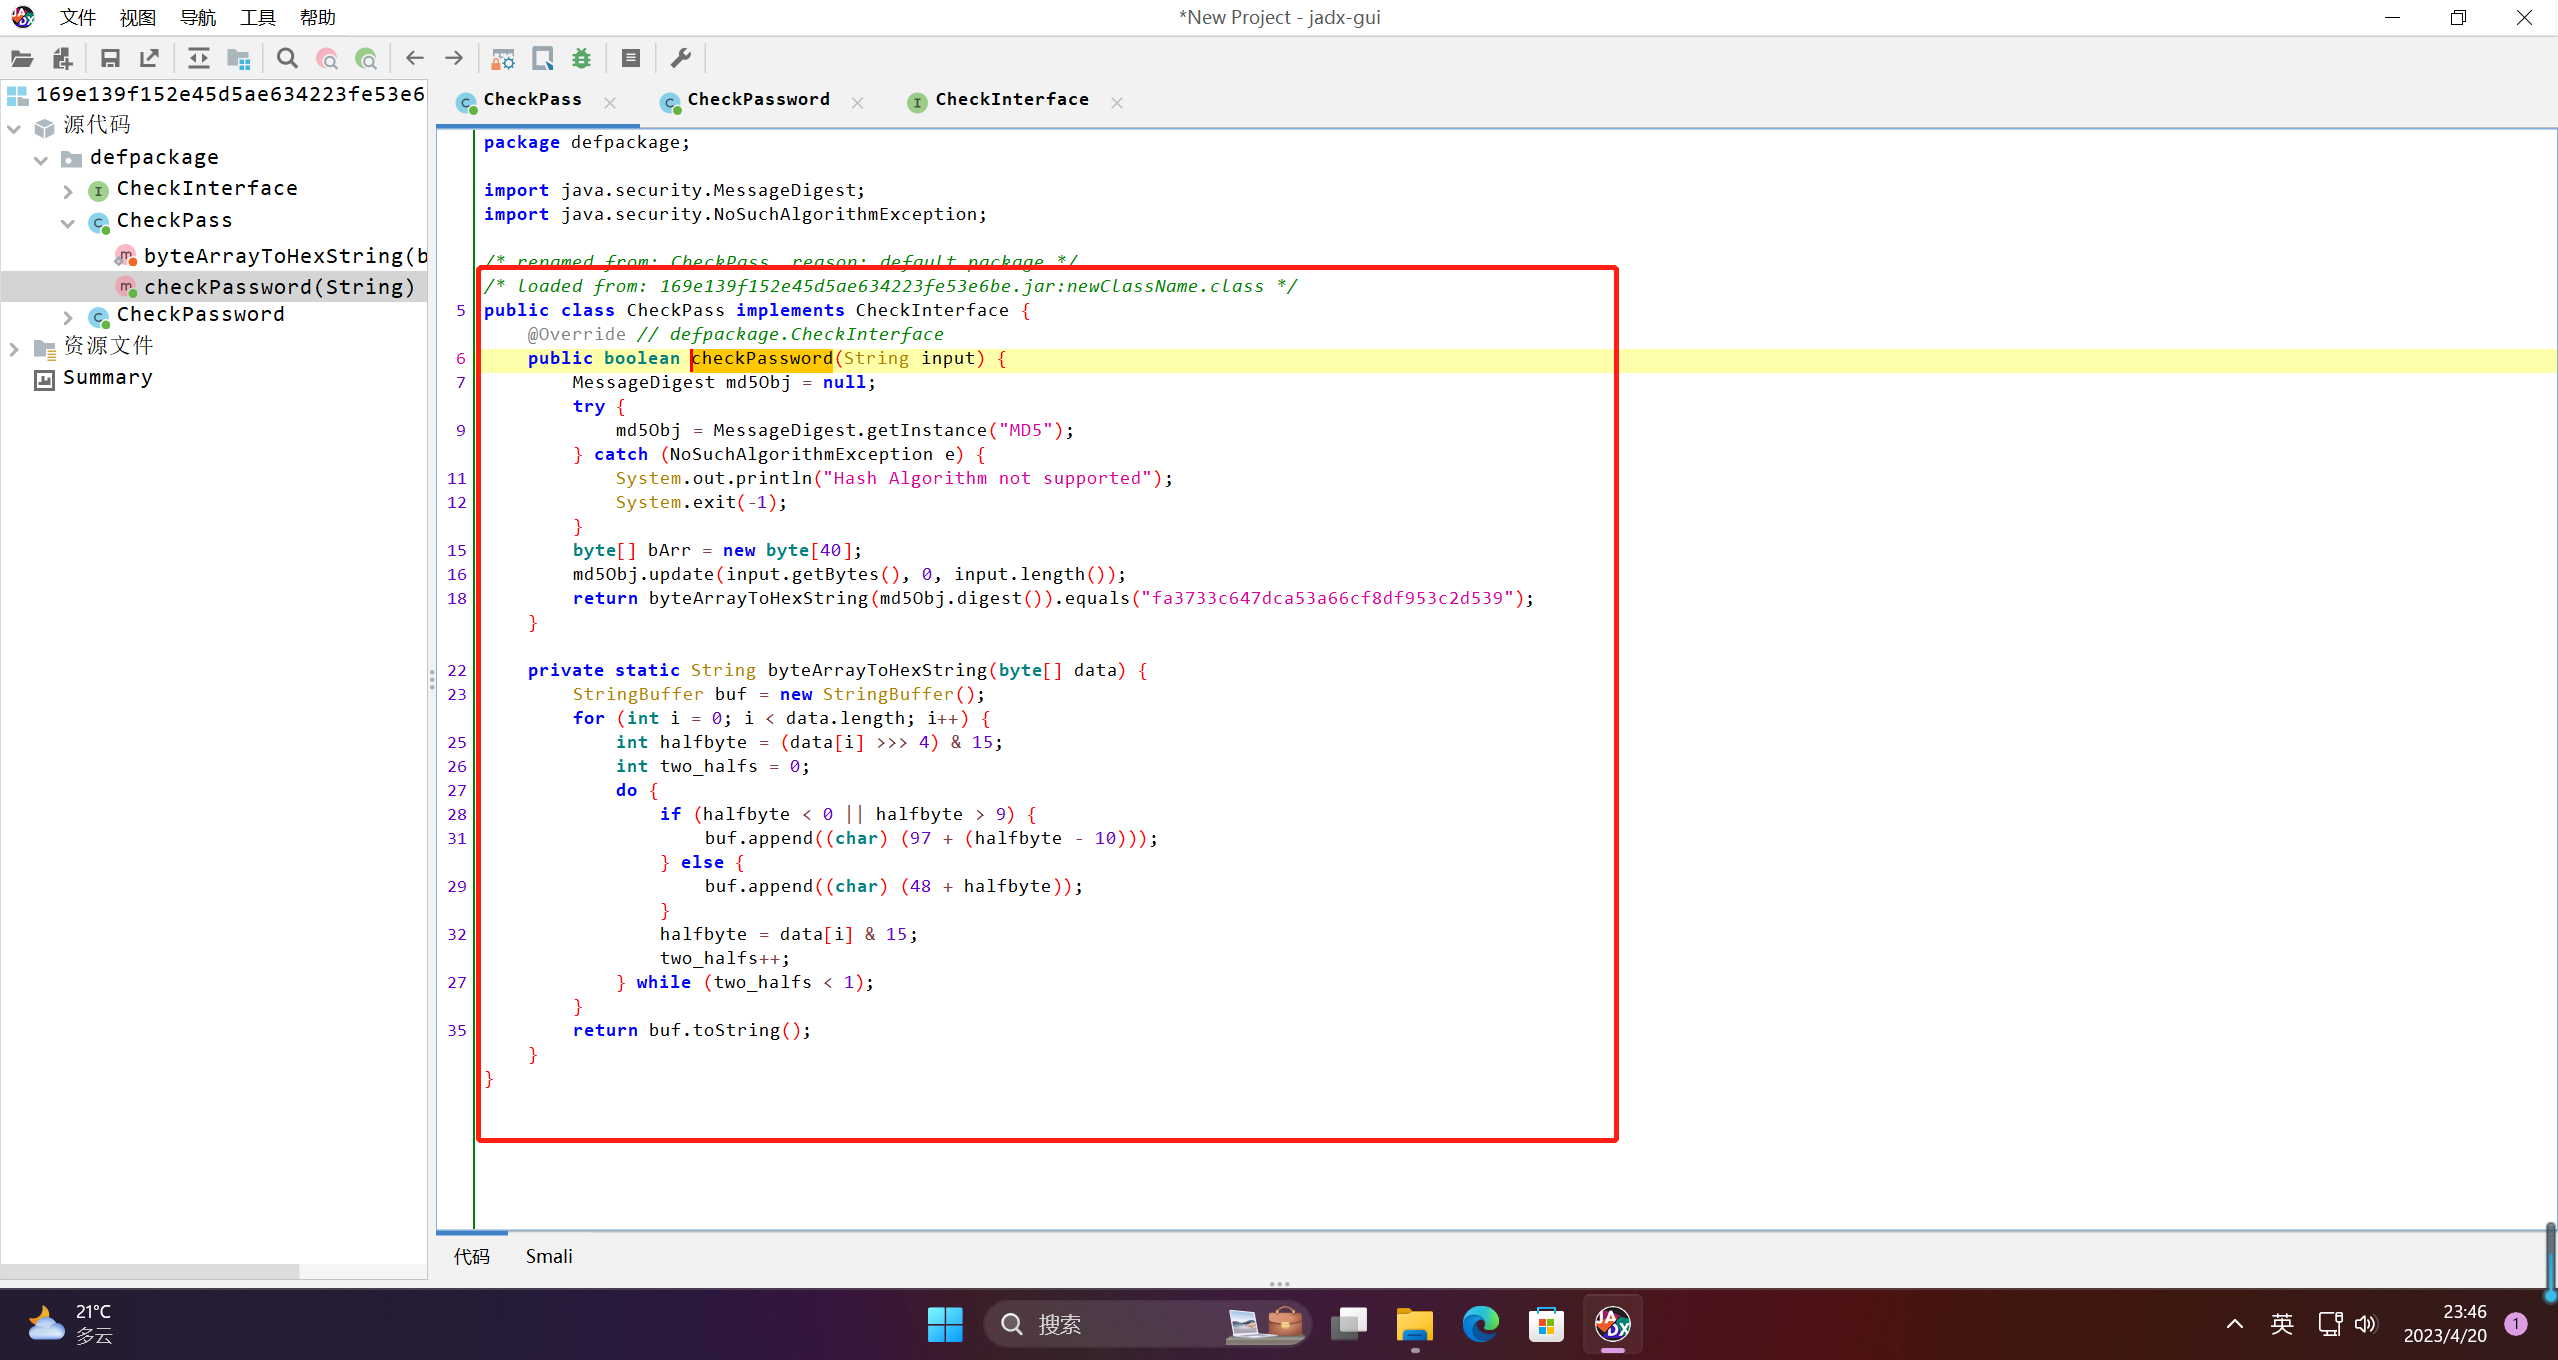Image resolution: width=2558 pixels, height=1360 pixels.
Task: Close the CheckPassword tab
Action: tap(857, 103)
